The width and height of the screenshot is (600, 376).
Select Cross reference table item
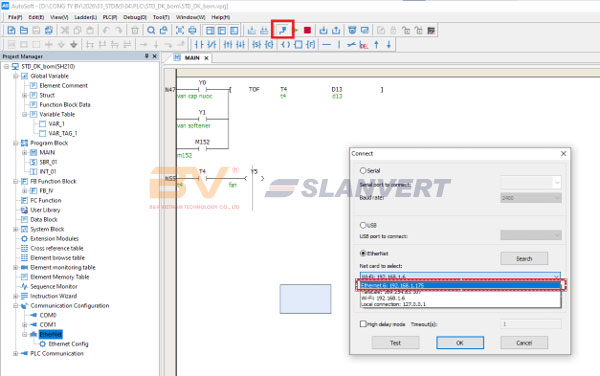57,248
